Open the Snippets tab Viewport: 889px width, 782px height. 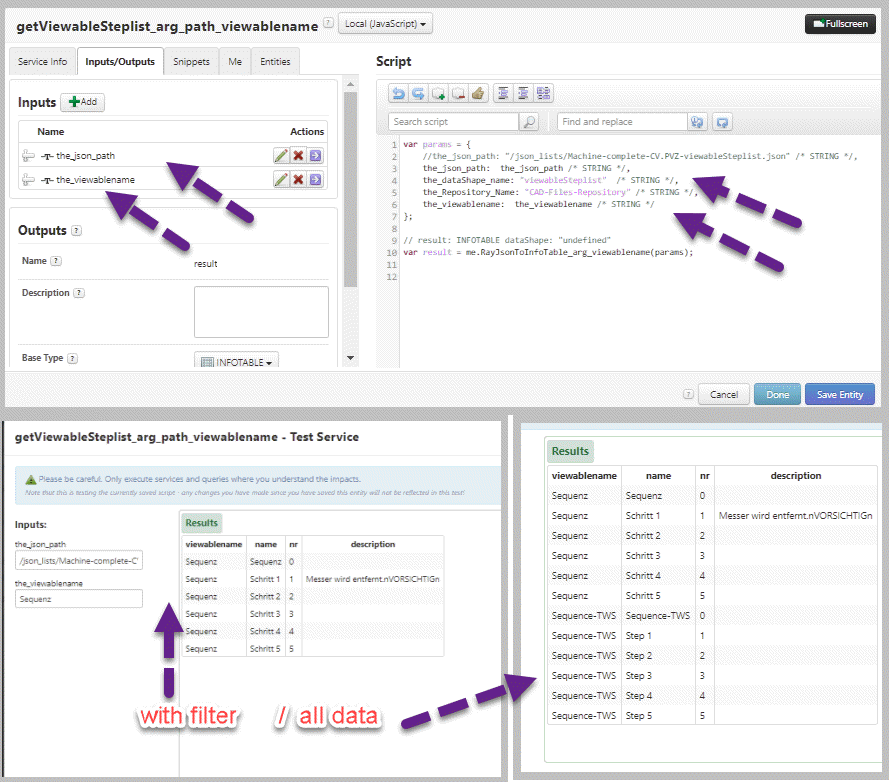(191, 62)
